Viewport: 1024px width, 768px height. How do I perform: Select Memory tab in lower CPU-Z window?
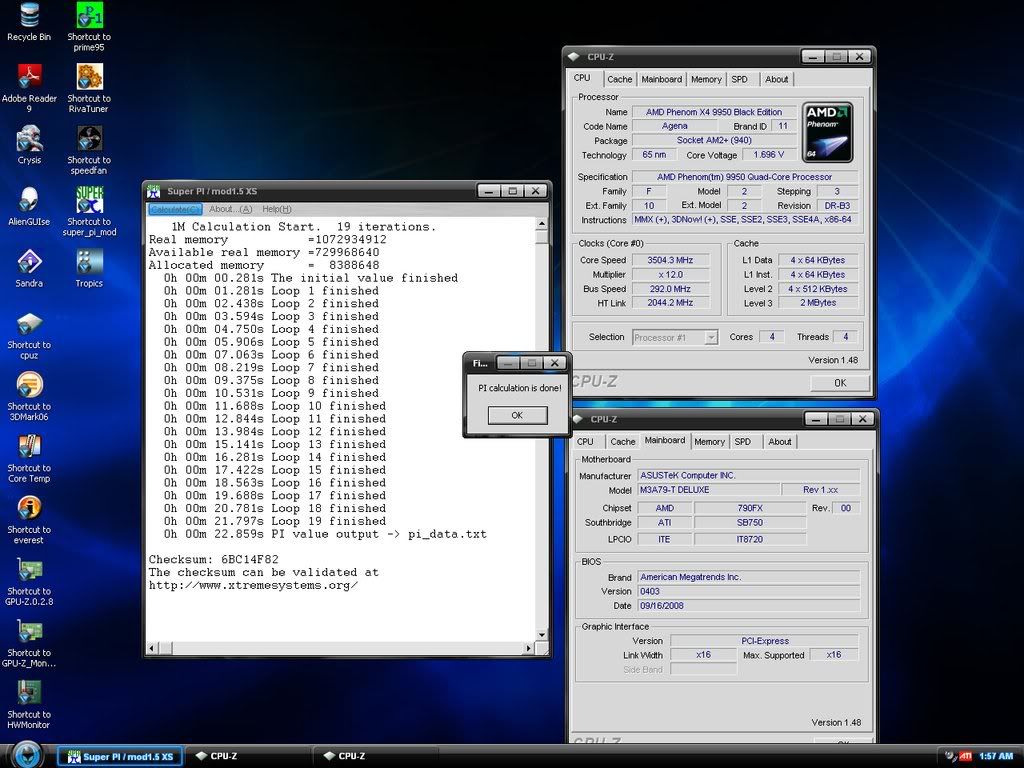pos(709,441)
